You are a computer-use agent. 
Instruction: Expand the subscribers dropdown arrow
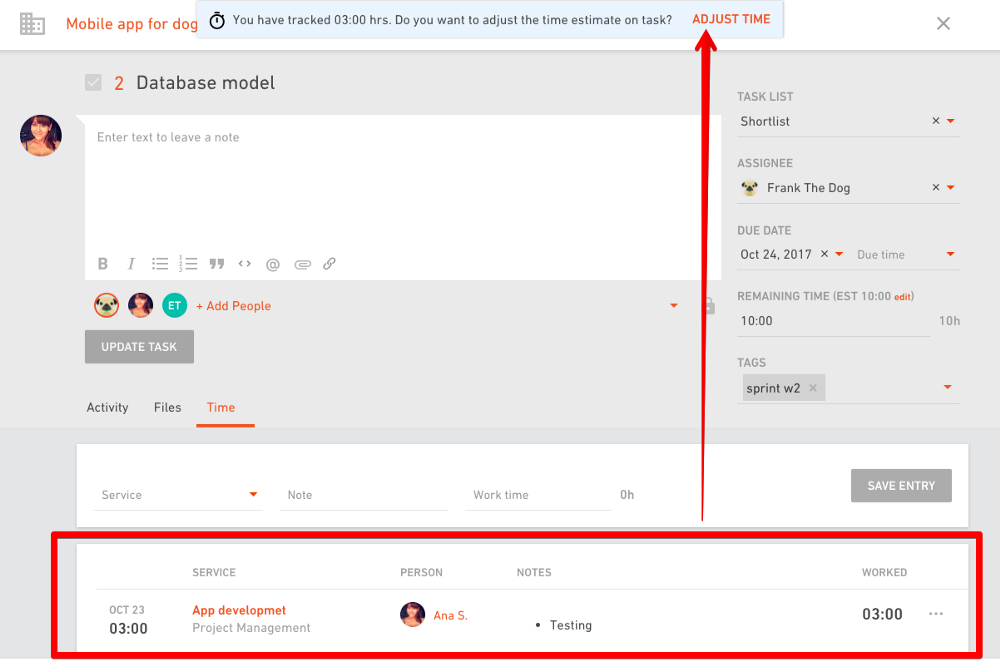673,306
